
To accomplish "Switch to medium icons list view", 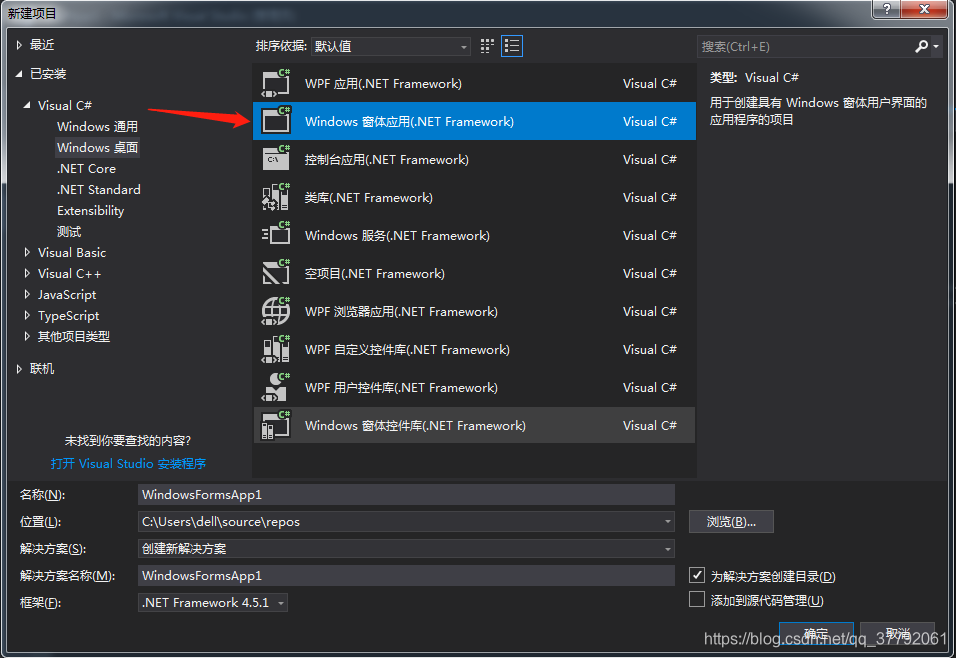I will [x=512, y=46].
